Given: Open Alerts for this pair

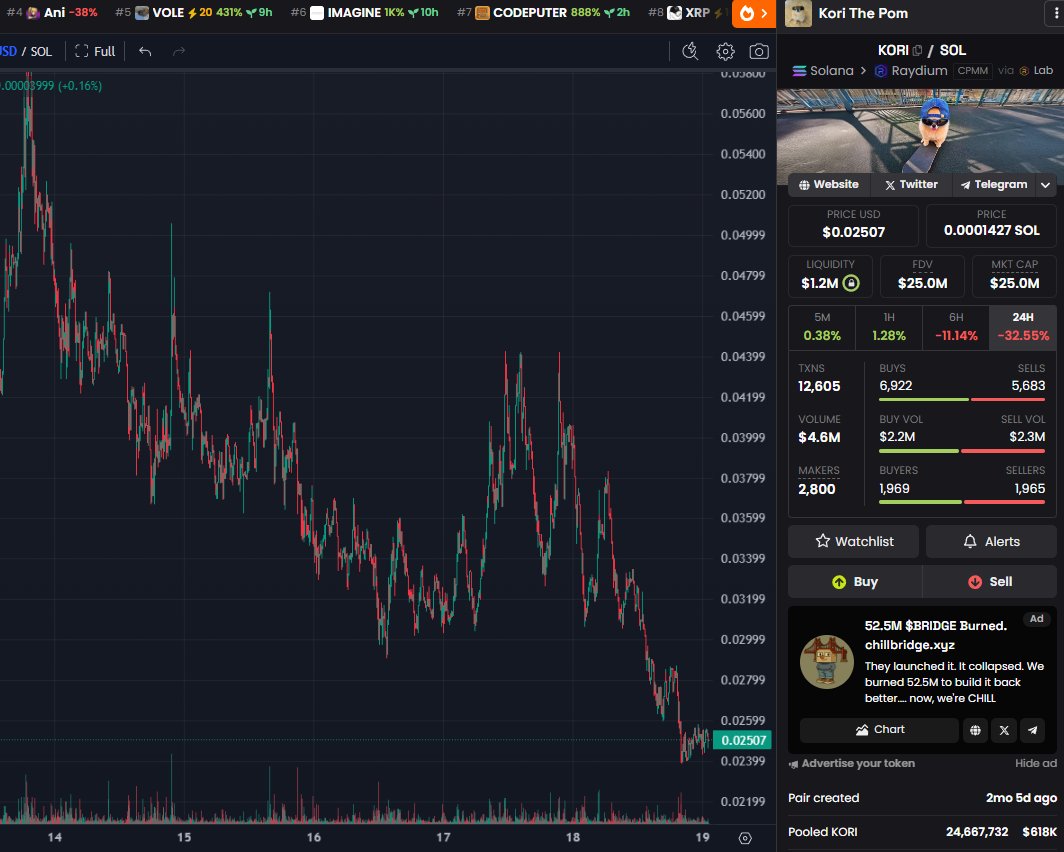Looking at the screenshot, I should pyautogui.click(x=991, y=541).
